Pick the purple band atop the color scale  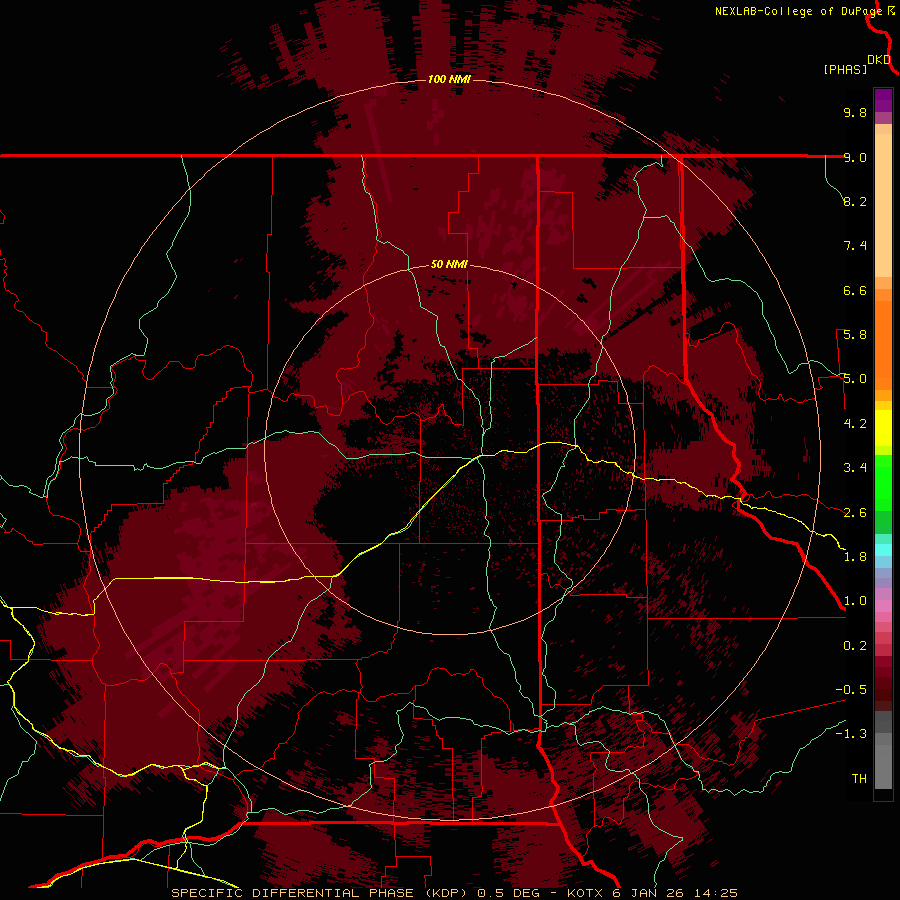[883, 100]
